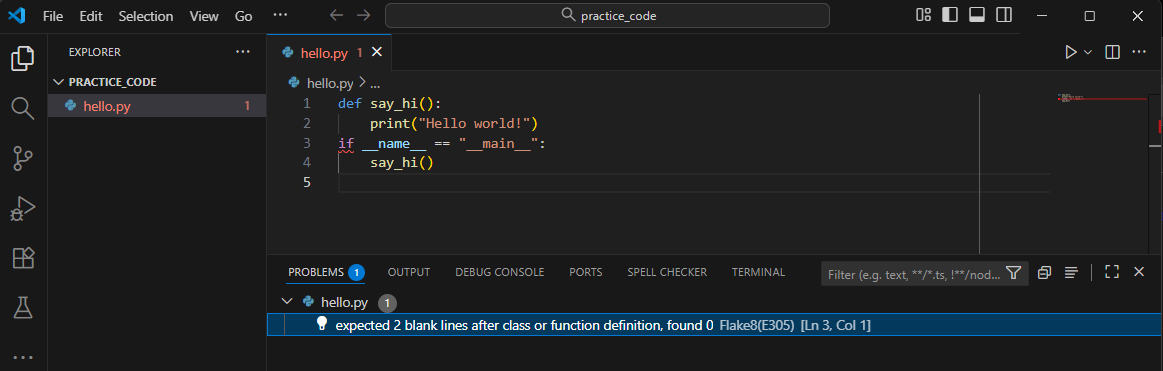Viewport: 1163px width, 371px height.
Task: Select hello.py in the Explorer tree
Action: coord(157,106)
